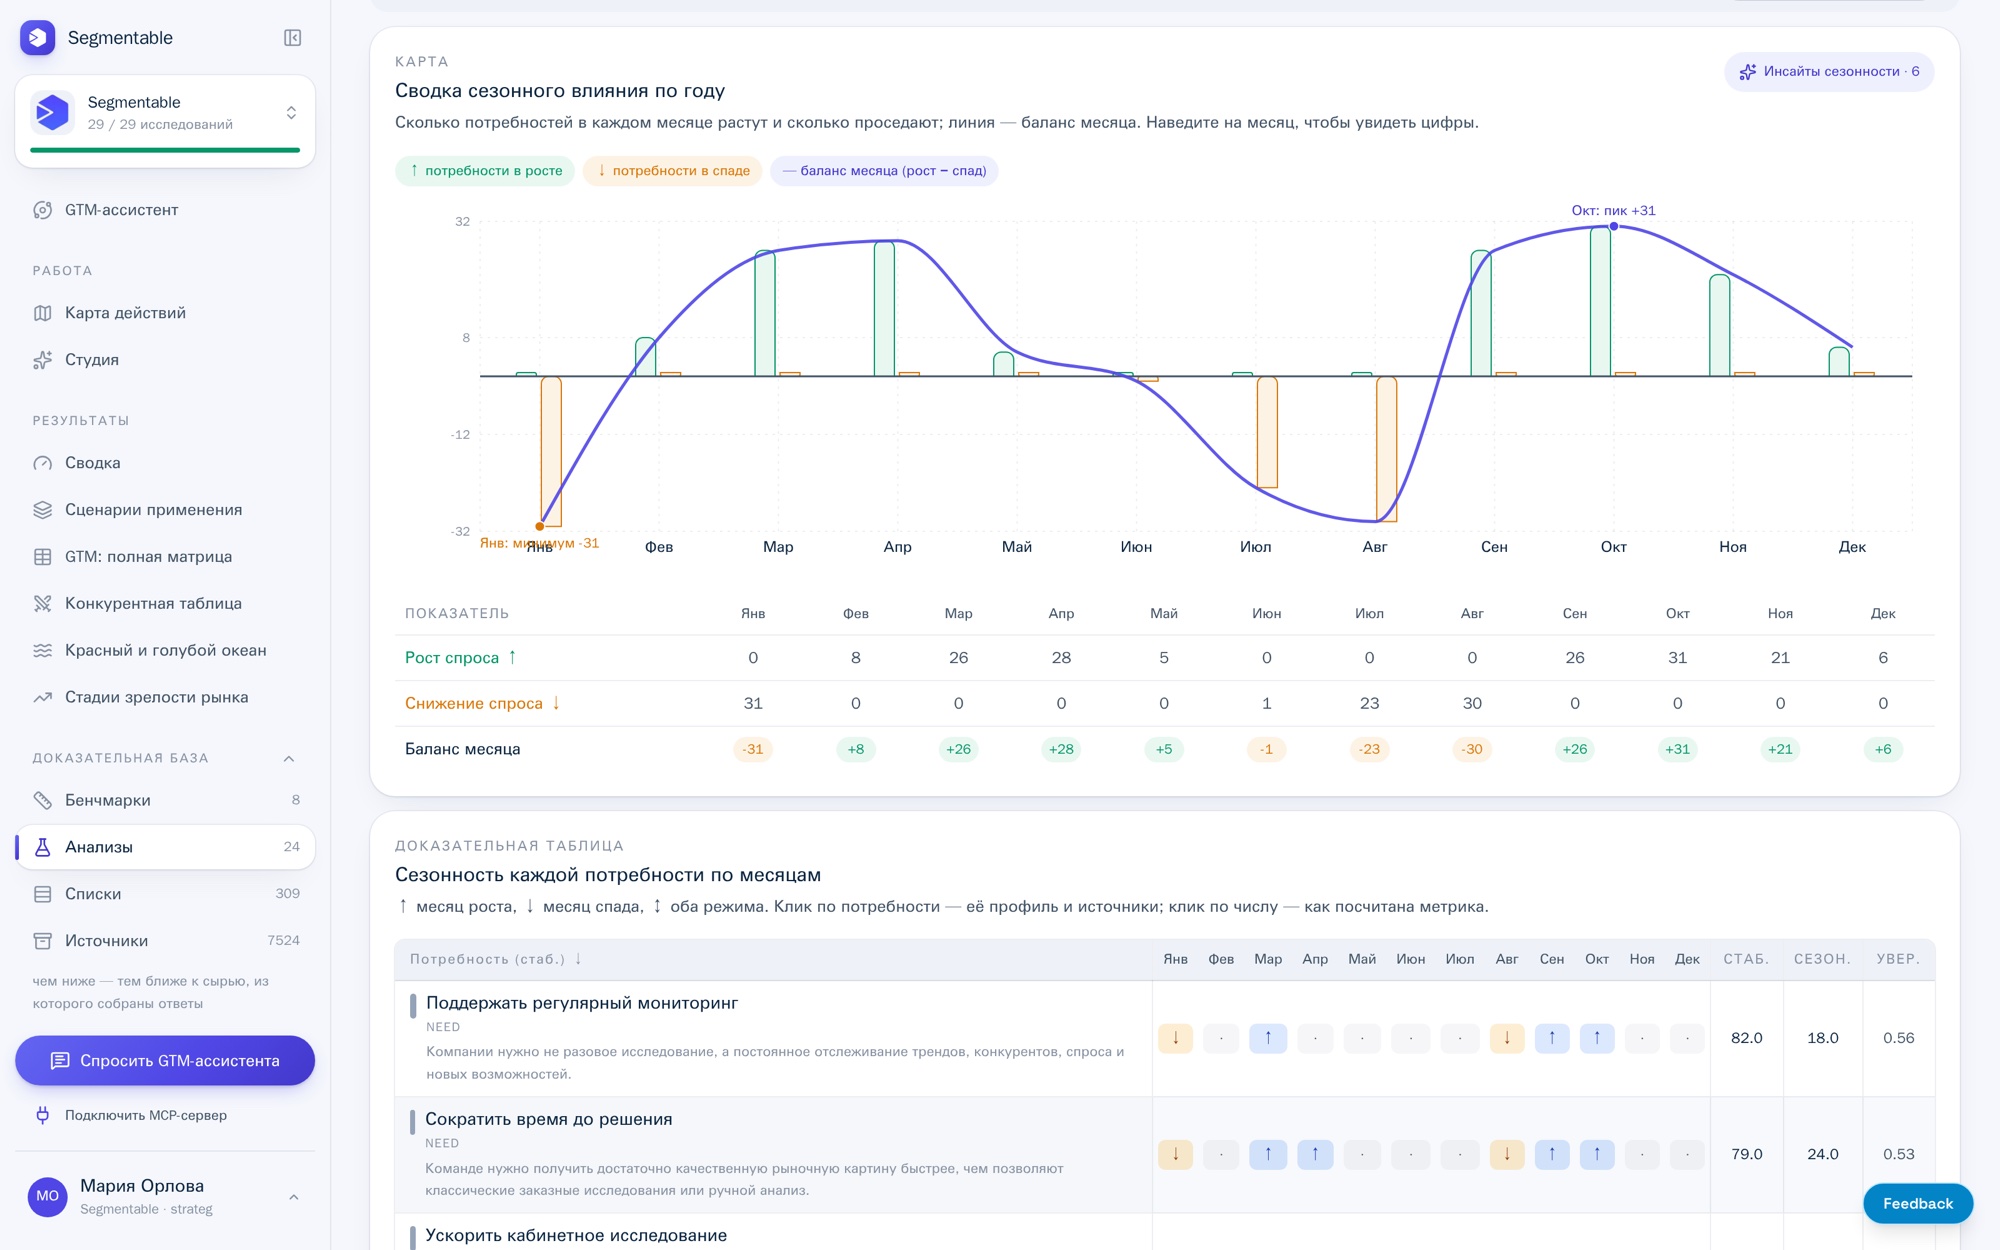This screenshot has width=2000, height=1250.
Task: Click the MCP plug icon
Action: pyautogui.click(x=42, y=1115)
